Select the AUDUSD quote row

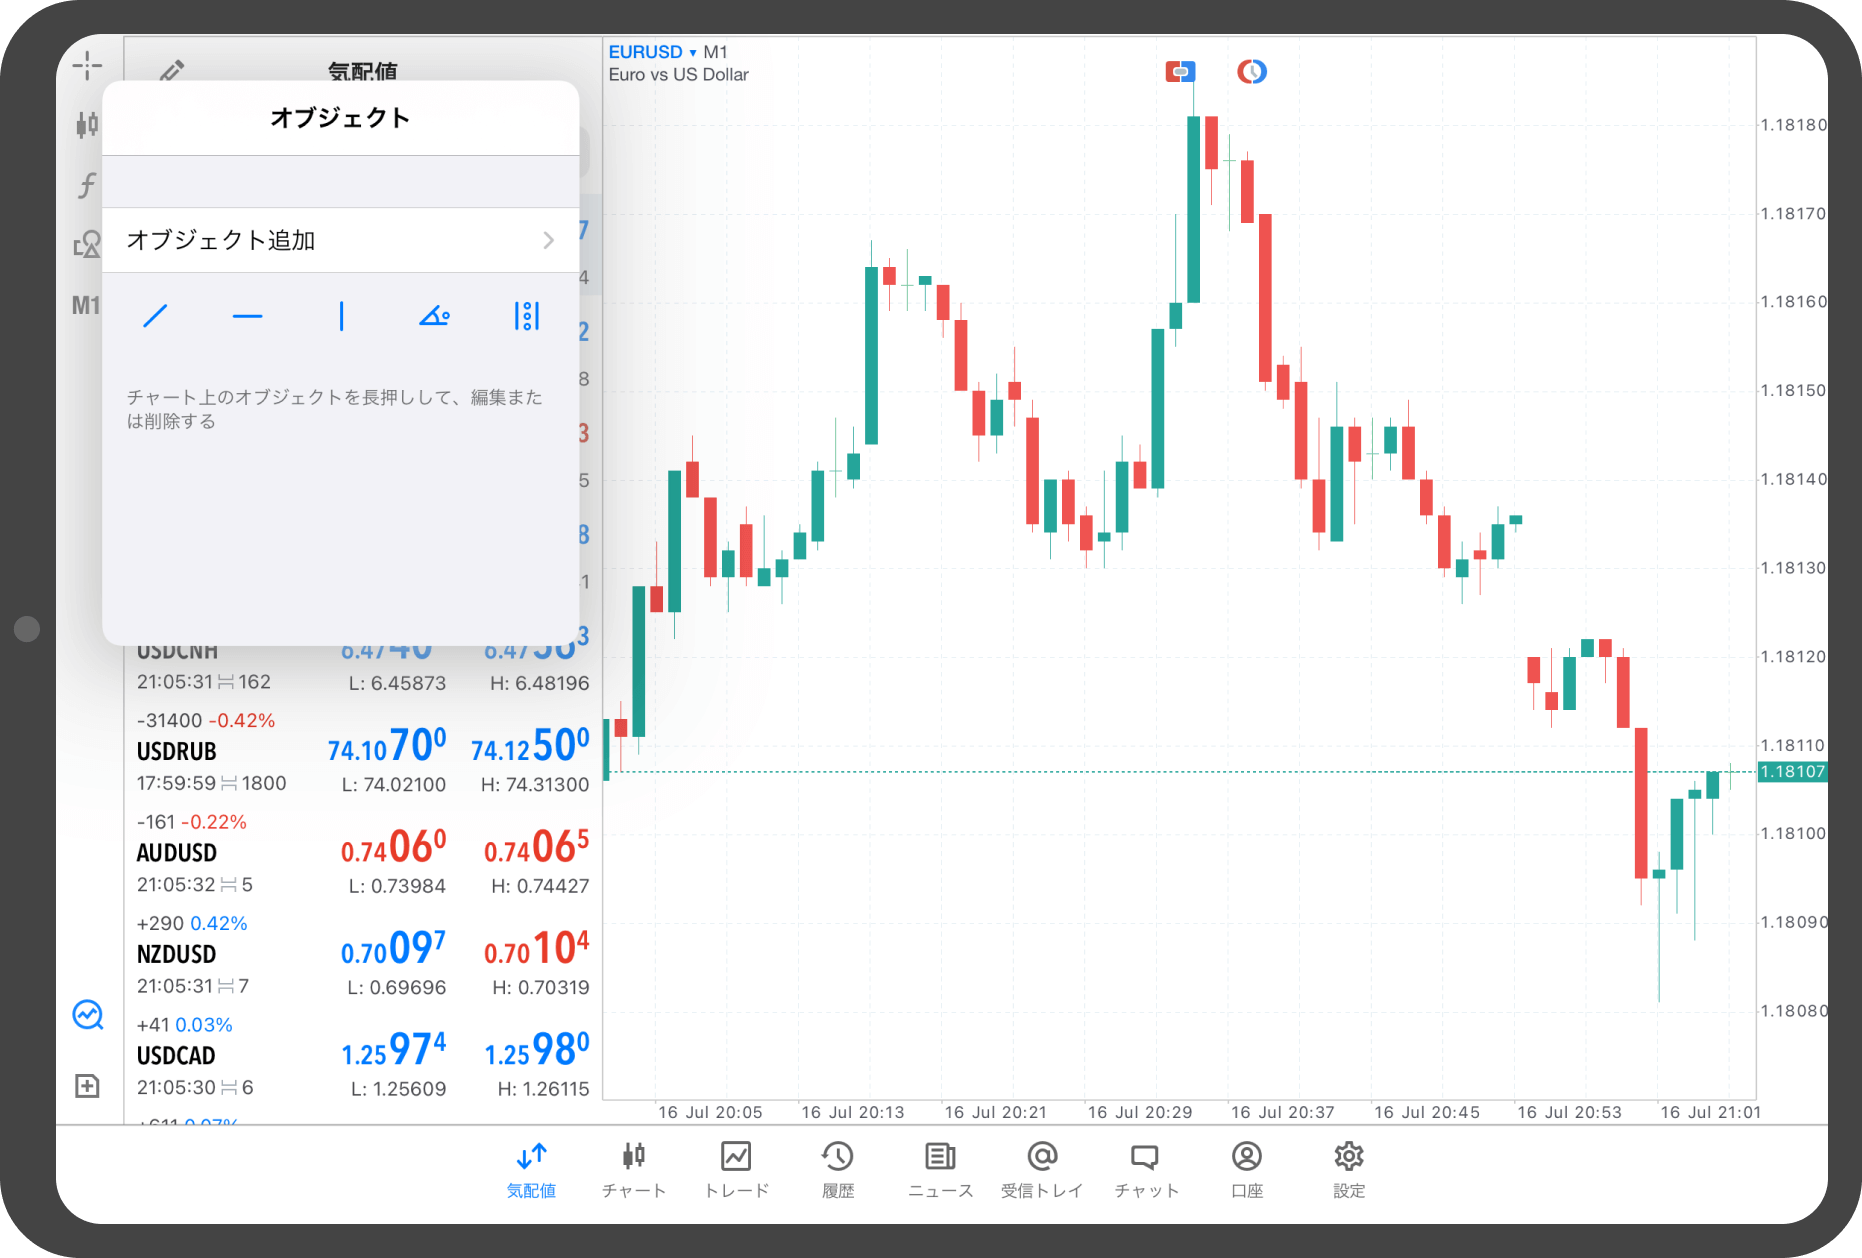(x=364, y=854)
